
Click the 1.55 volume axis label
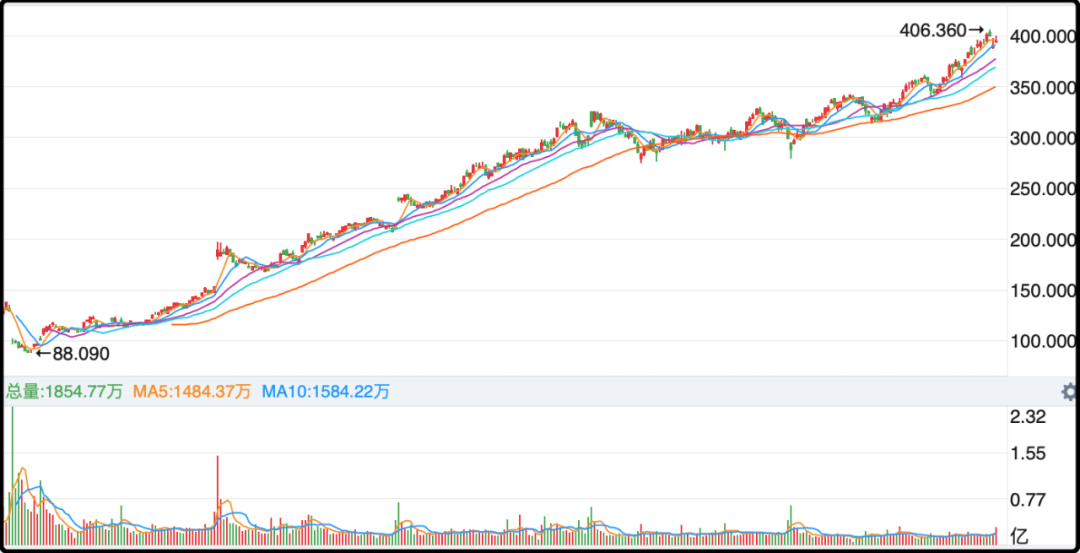[1027, 453]
